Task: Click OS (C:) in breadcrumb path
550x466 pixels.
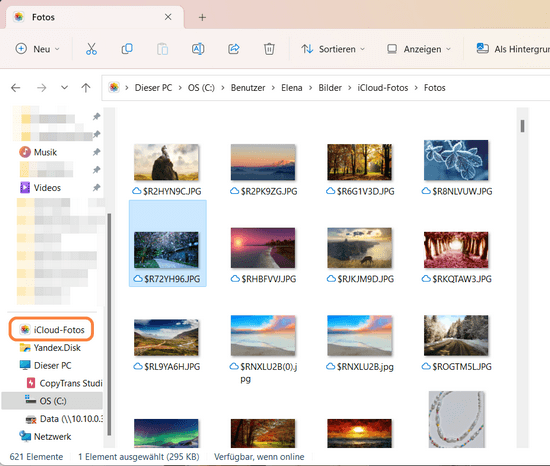Action: (201, 88)
